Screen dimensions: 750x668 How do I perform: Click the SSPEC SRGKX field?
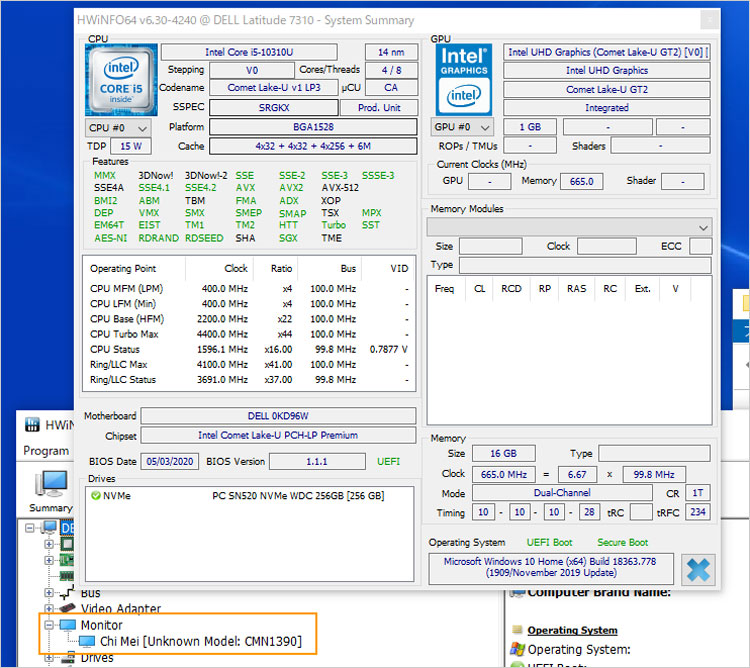274,108
